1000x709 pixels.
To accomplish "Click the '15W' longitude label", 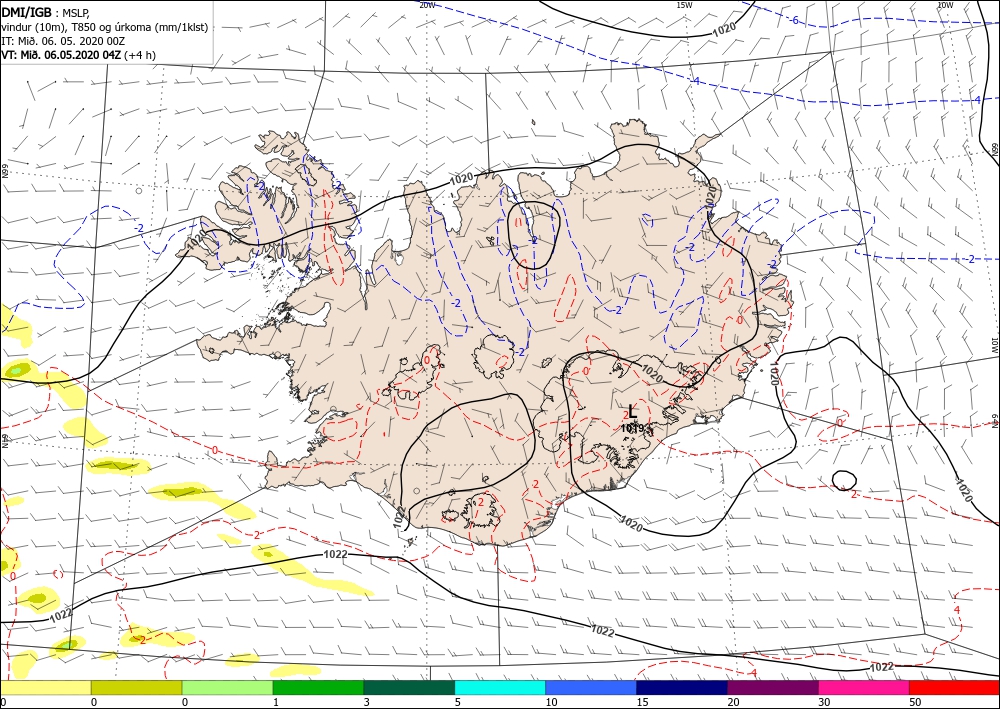I will 684,5.
